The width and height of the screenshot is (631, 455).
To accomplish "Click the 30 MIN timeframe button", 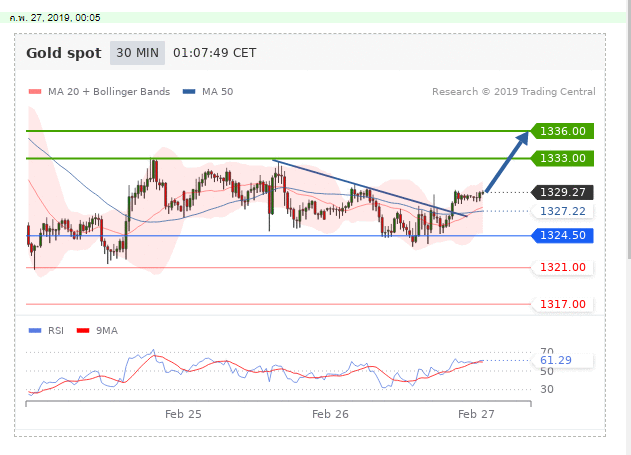I will 138,53.
